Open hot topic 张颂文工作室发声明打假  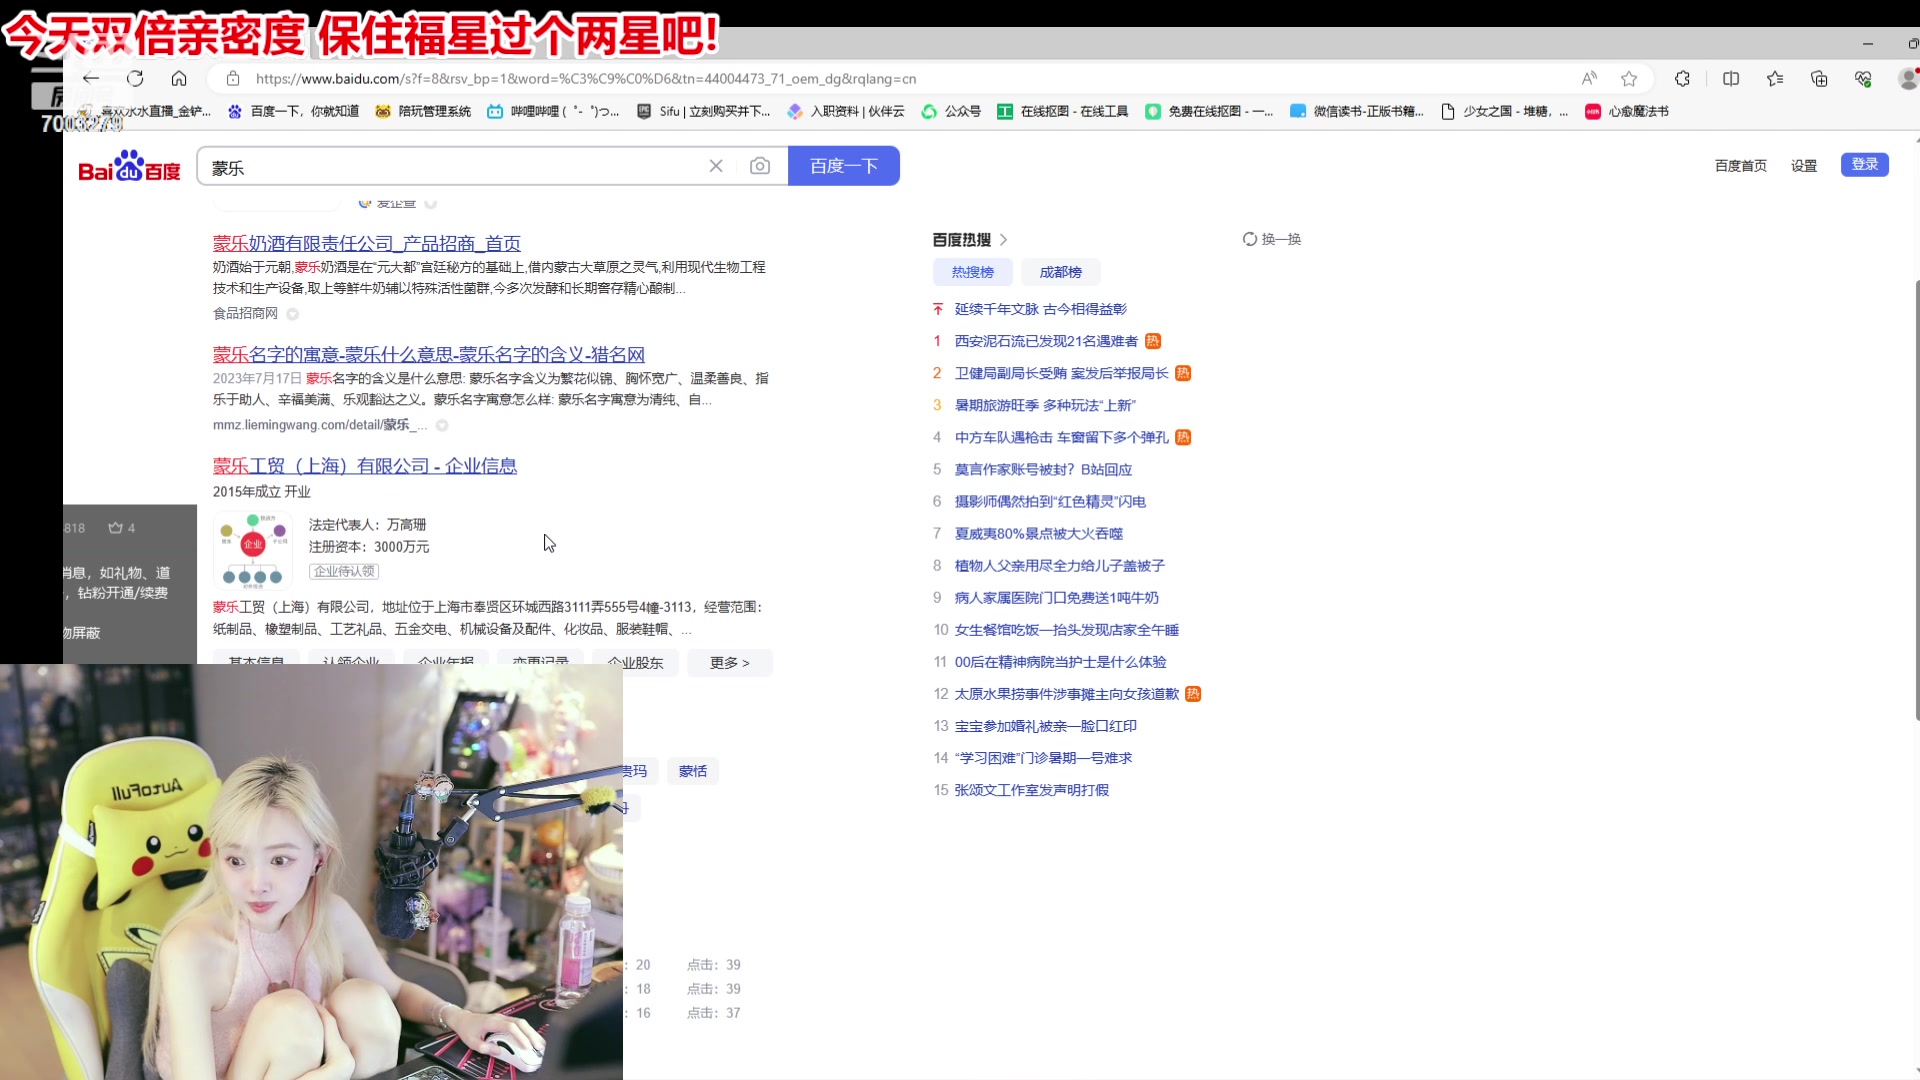pyautogui.click(x=1031, y=790)
